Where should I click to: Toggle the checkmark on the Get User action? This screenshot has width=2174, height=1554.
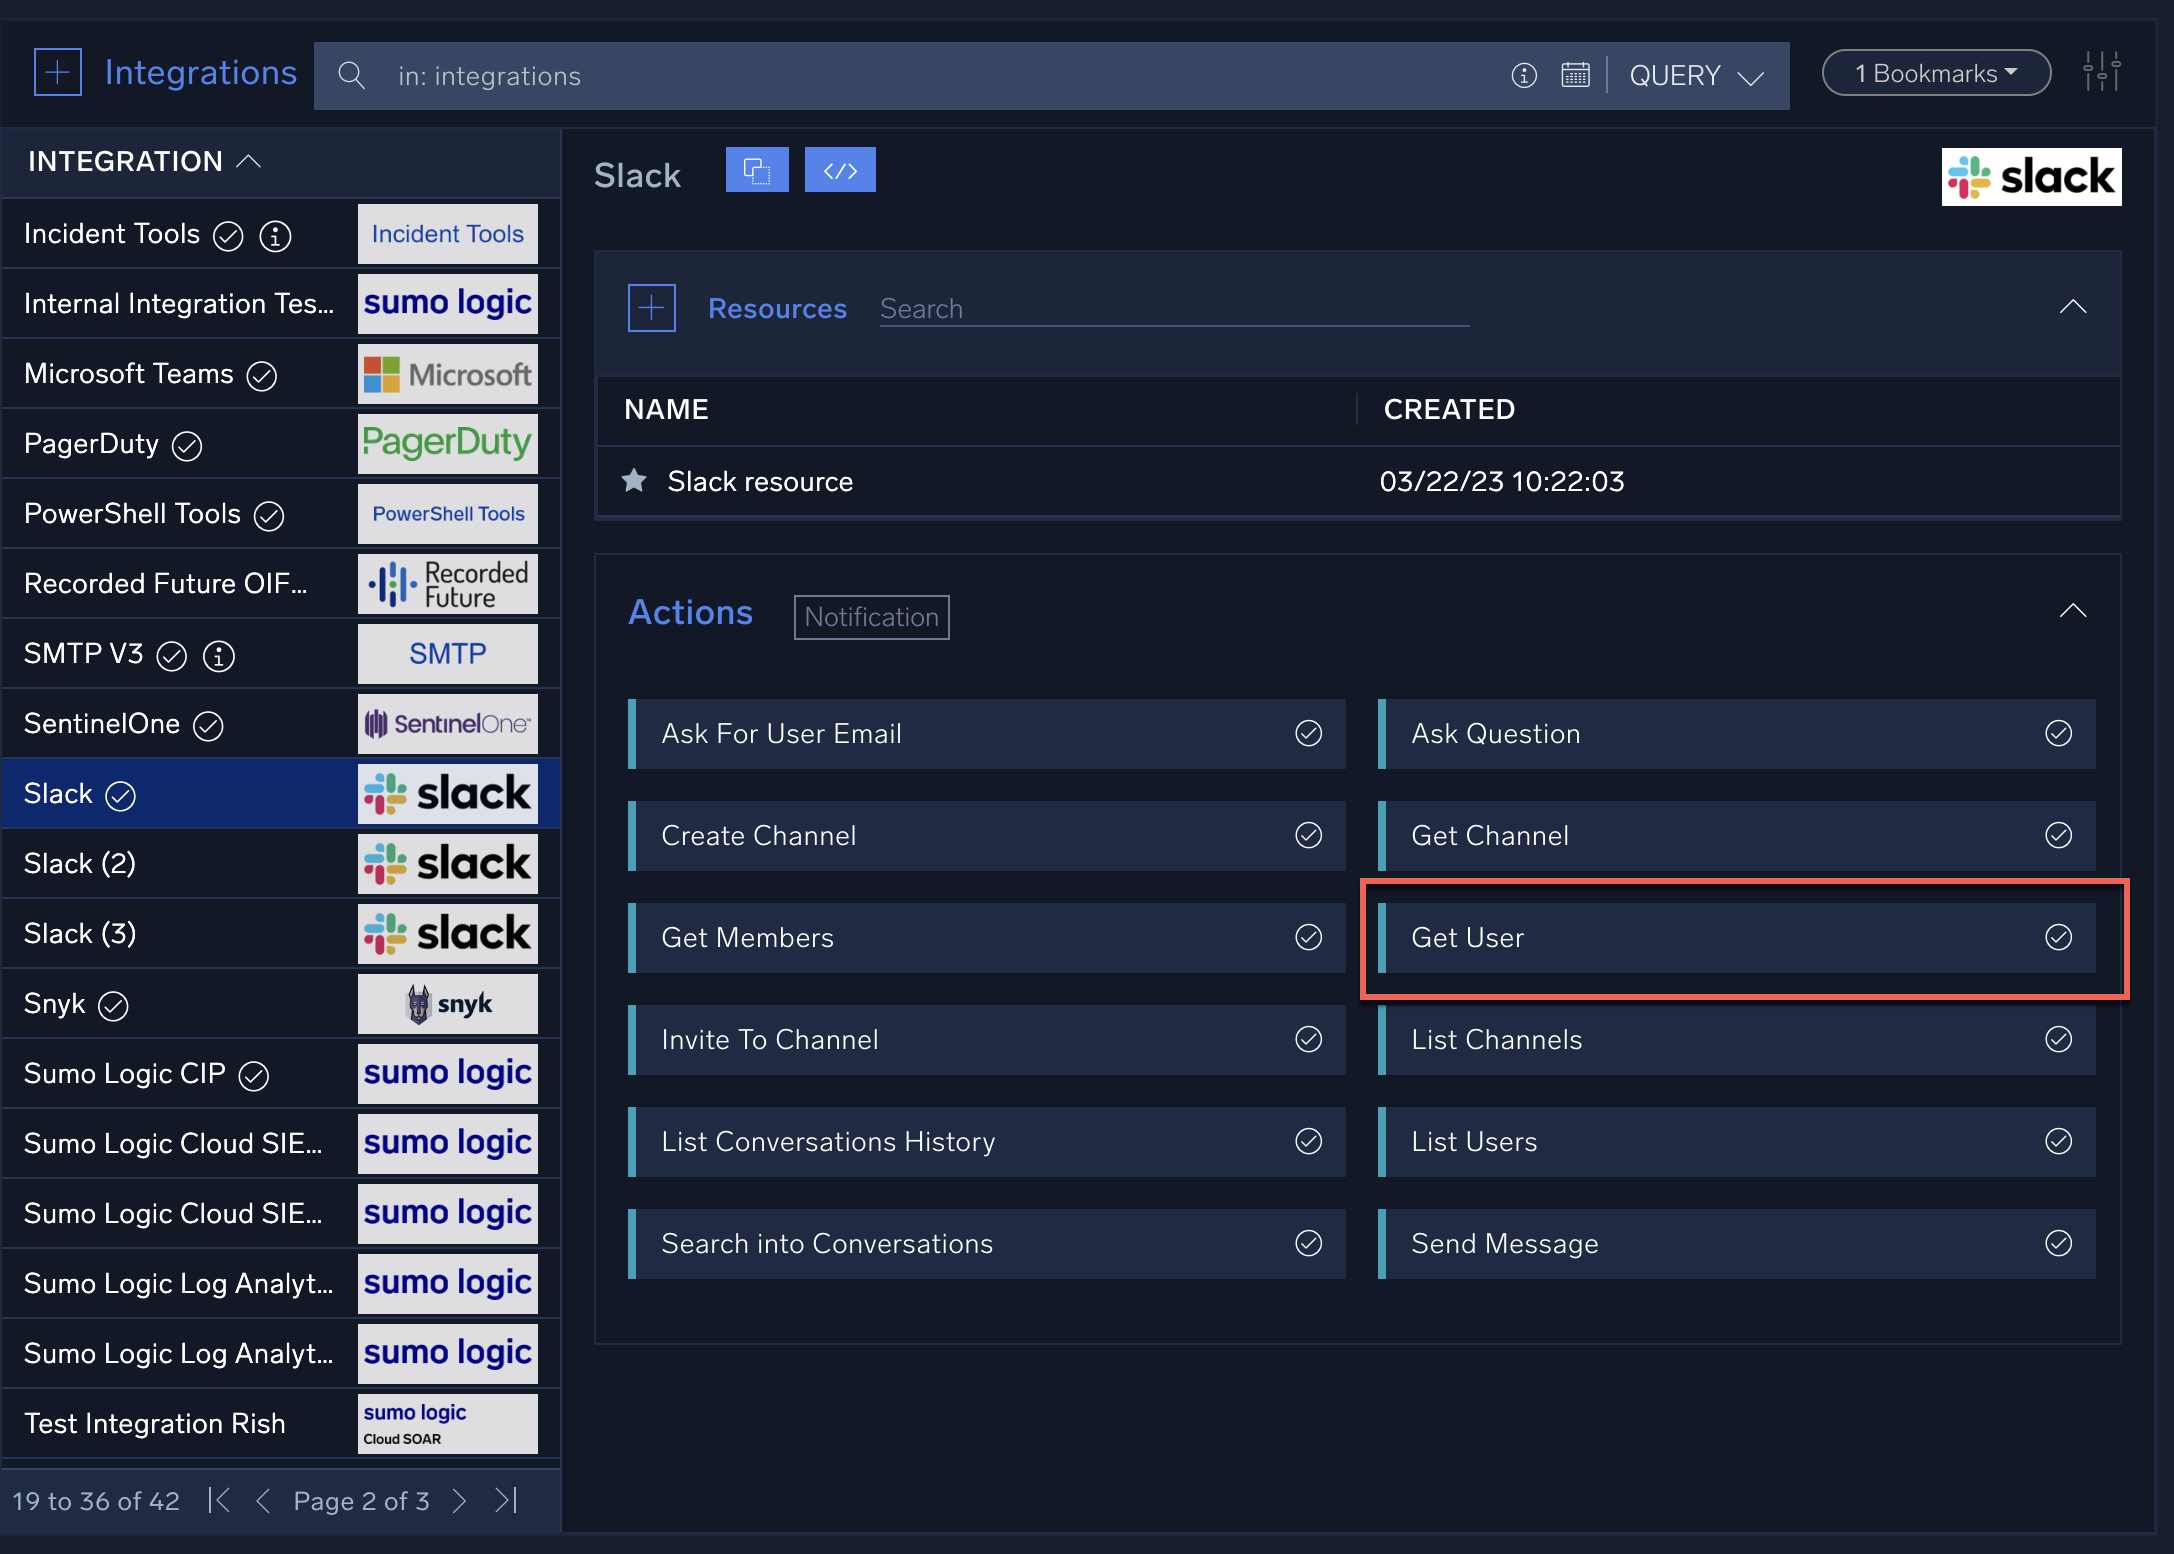coord(2058,937)
